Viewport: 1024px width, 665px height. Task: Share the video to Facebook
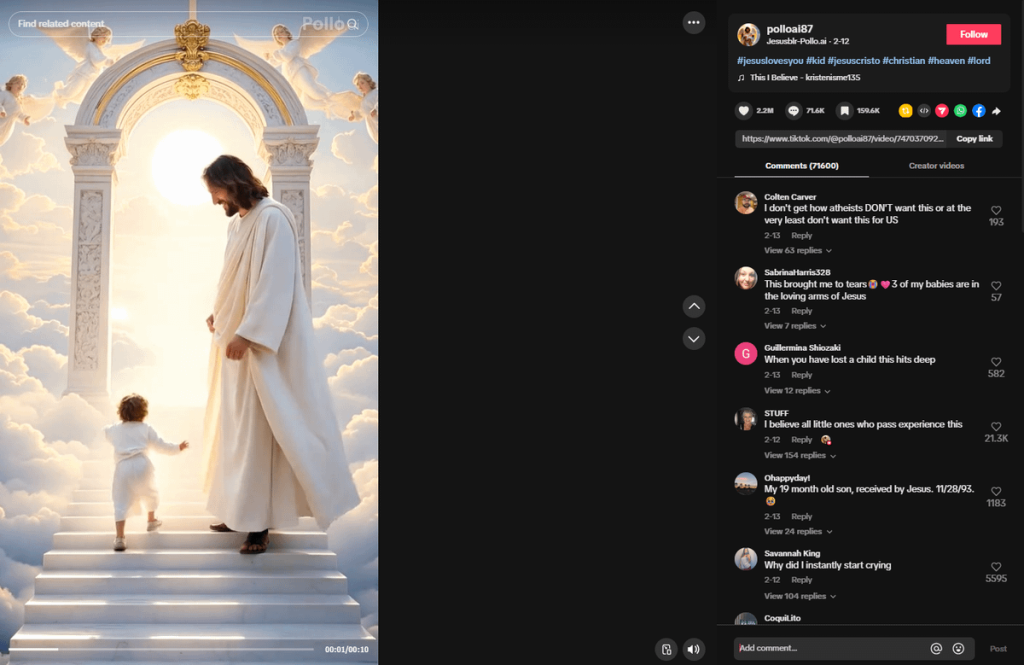(978, 111)
